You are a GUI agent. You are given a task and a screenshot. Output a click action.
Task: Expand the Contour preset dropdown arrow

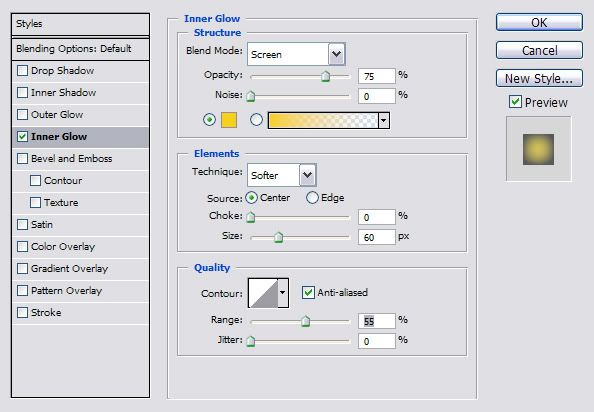click(x=283, y=293)
